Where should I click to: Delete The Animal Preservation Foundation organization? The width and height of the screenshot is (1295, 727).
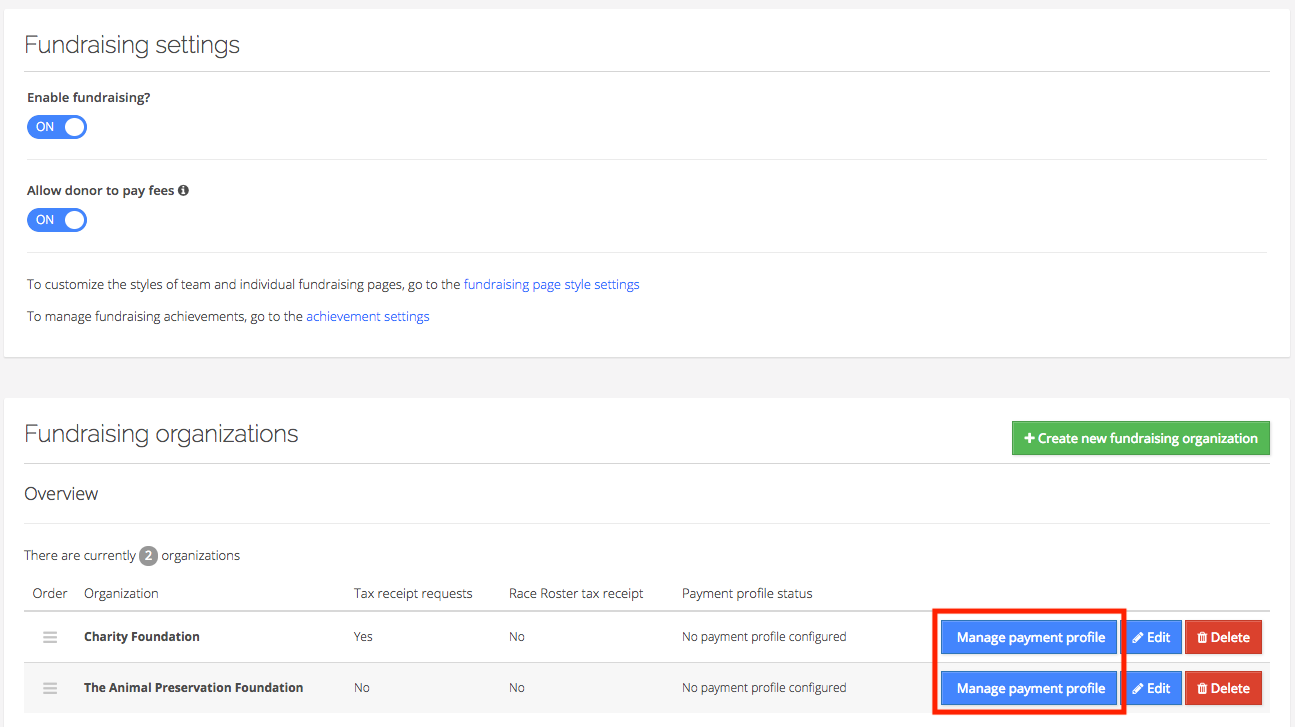[x=1224, y=688]
